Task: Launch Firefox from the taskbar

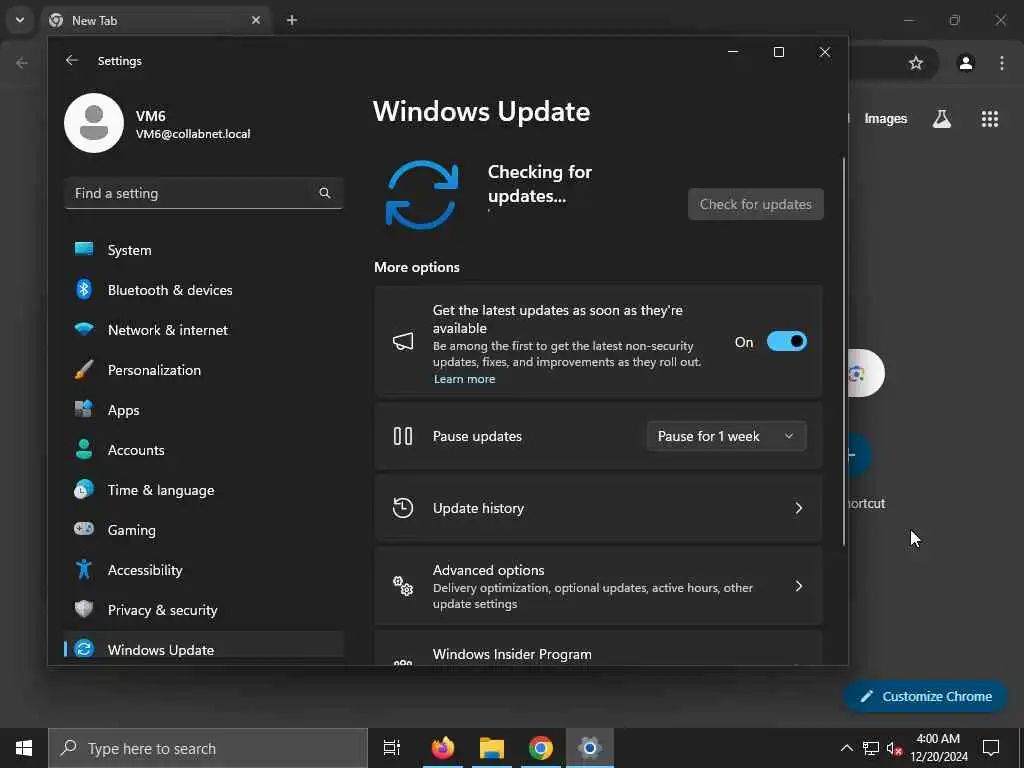Action: (443, 748)
